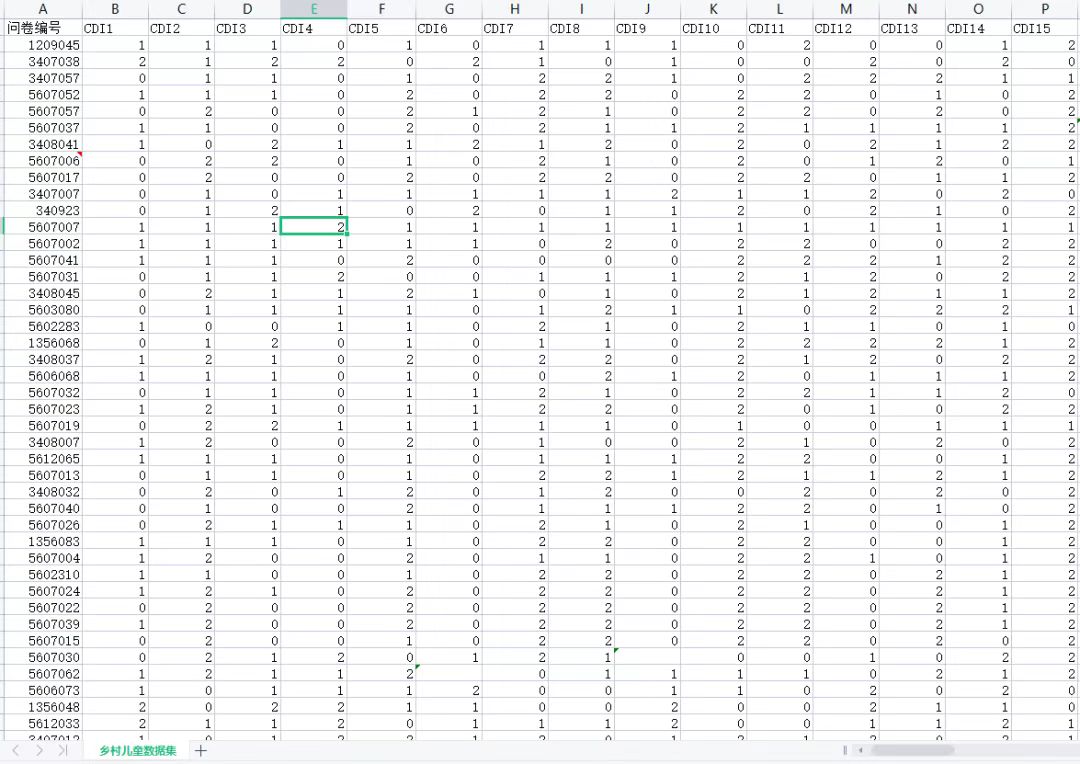Select the cell containing 3407038
The height and width of the screenshot is (764, 1080).
pyautogui.click(x=43, y=61)
